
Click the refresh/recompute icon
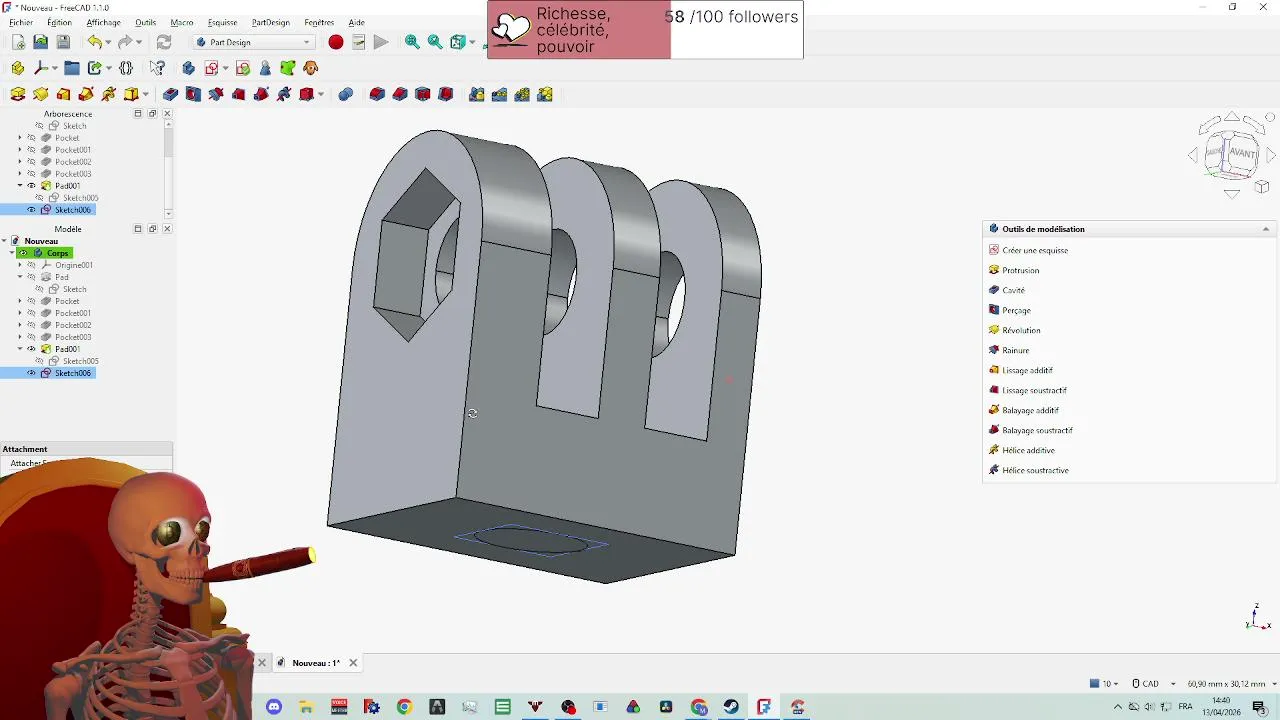tap(164, 42)
